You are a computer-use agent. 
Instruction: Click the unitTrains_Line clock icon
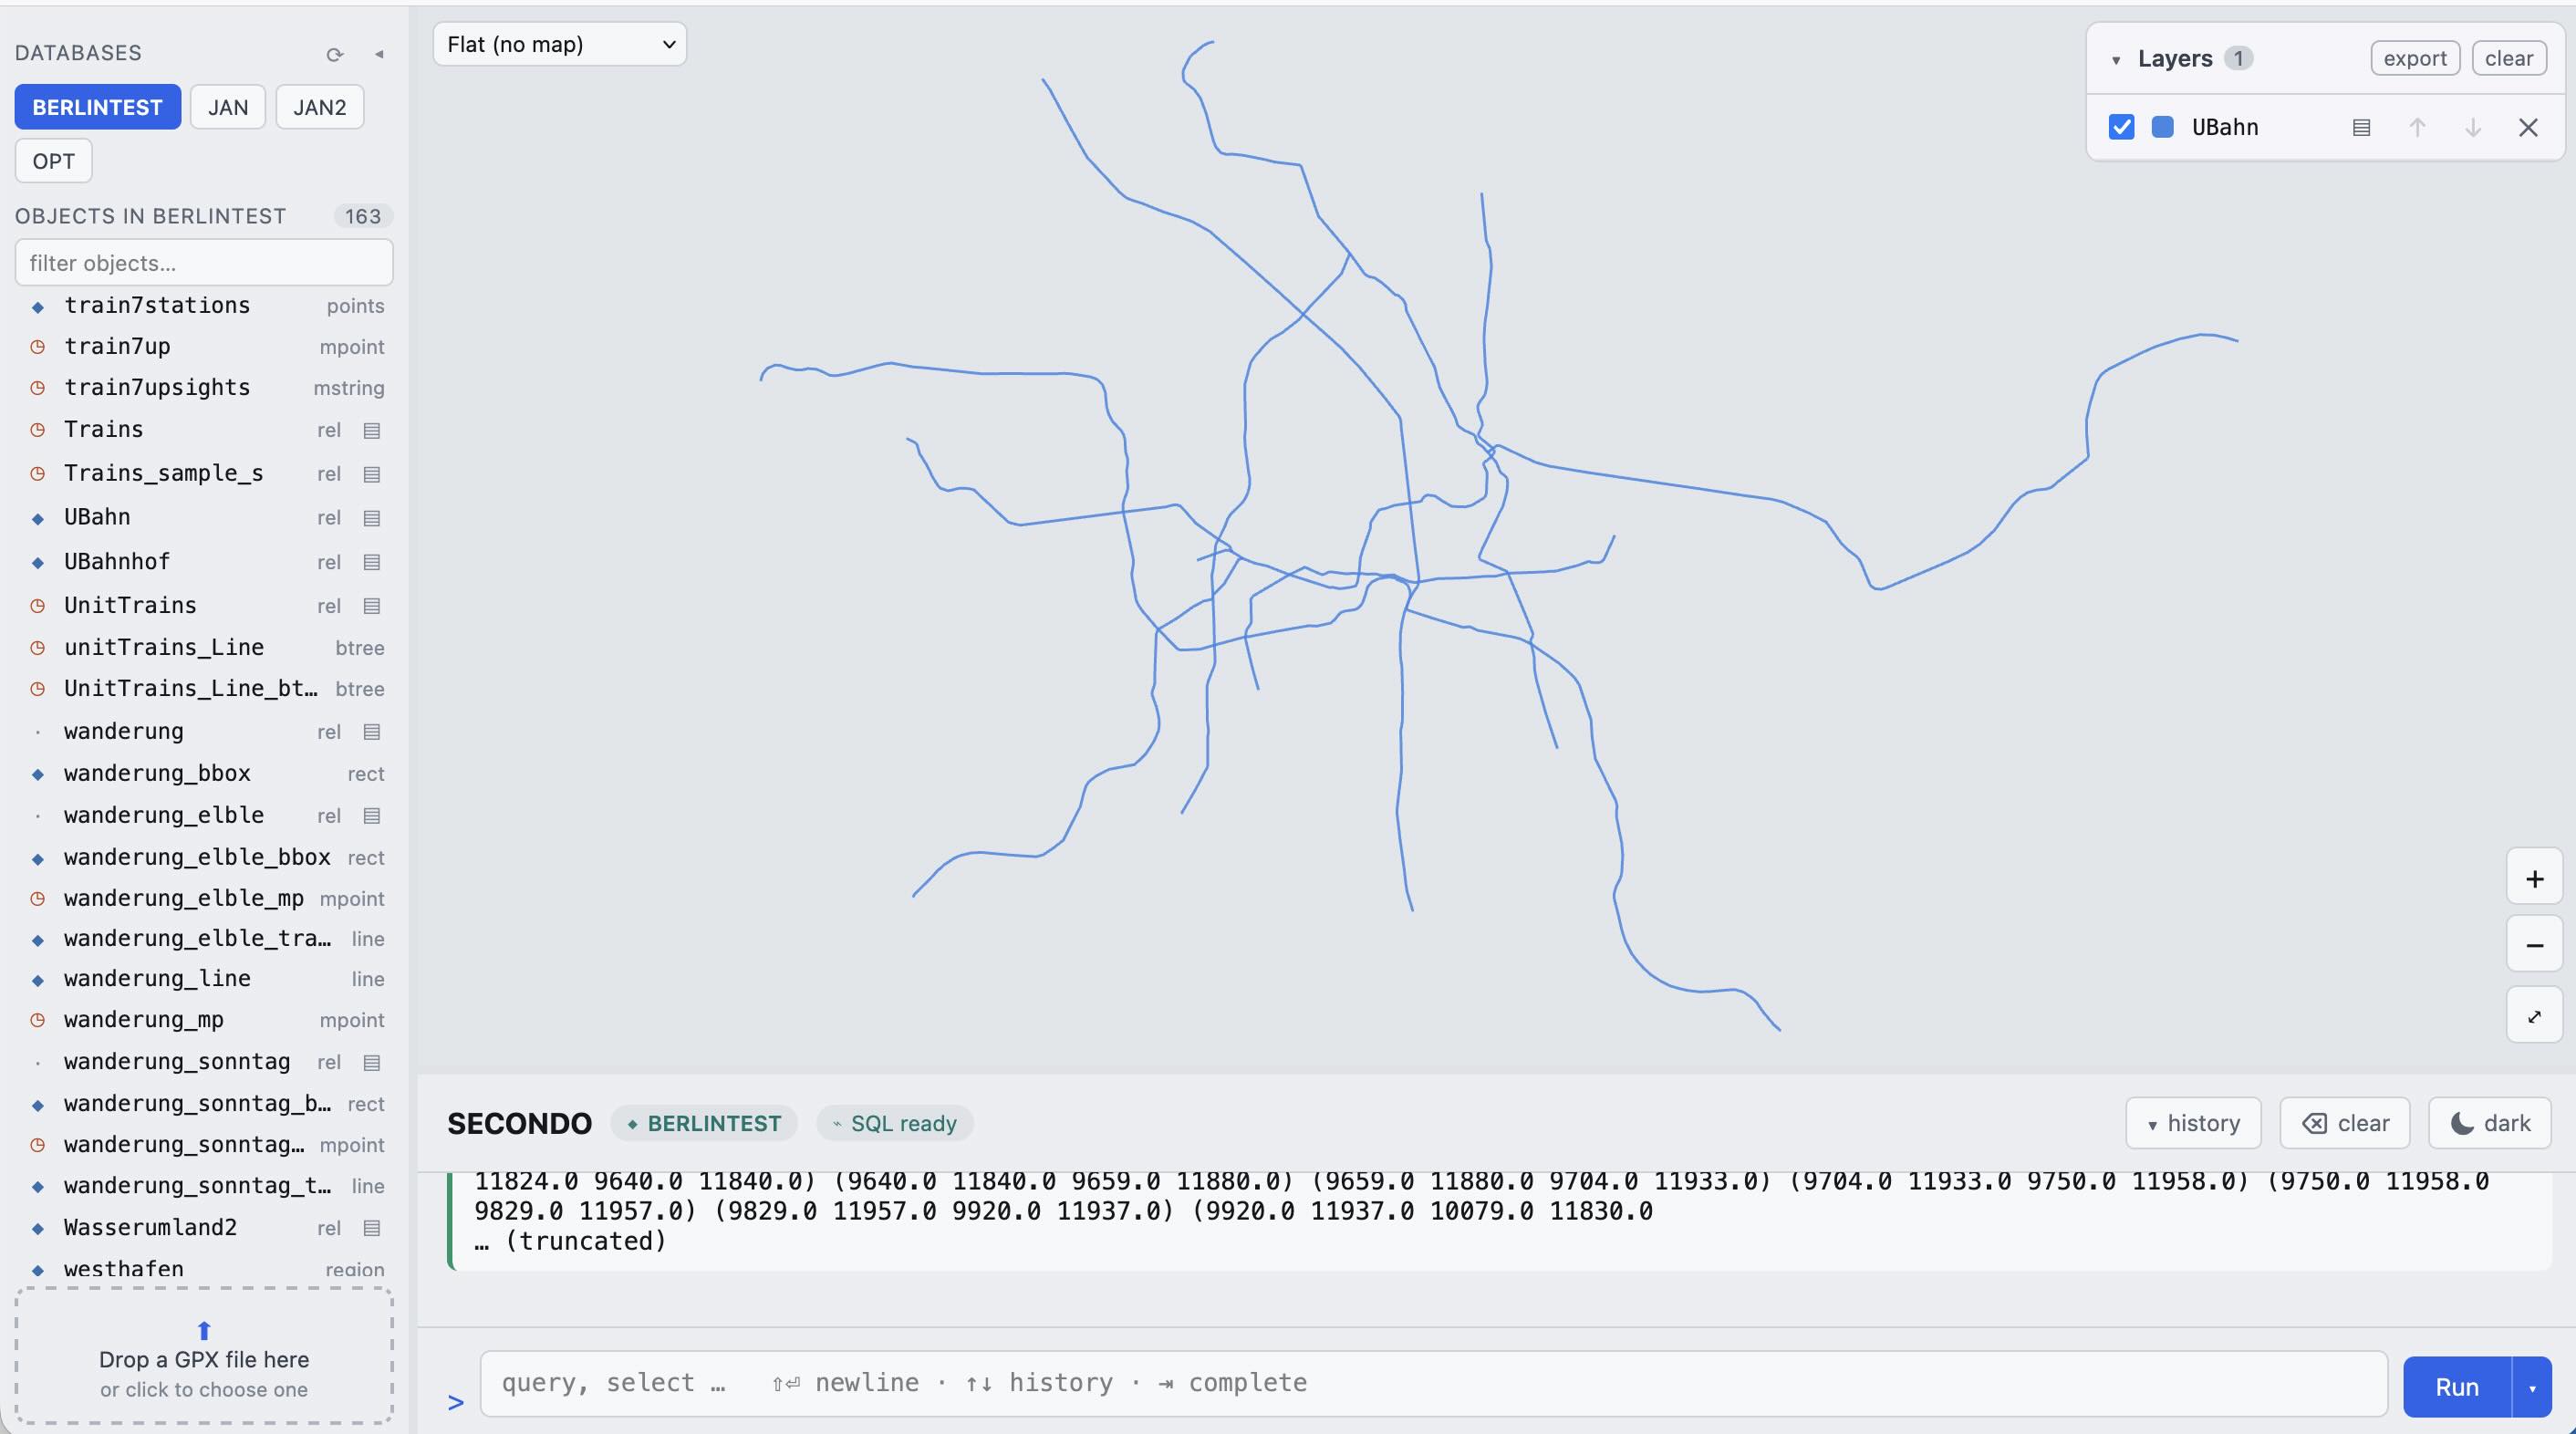(38, 648)
